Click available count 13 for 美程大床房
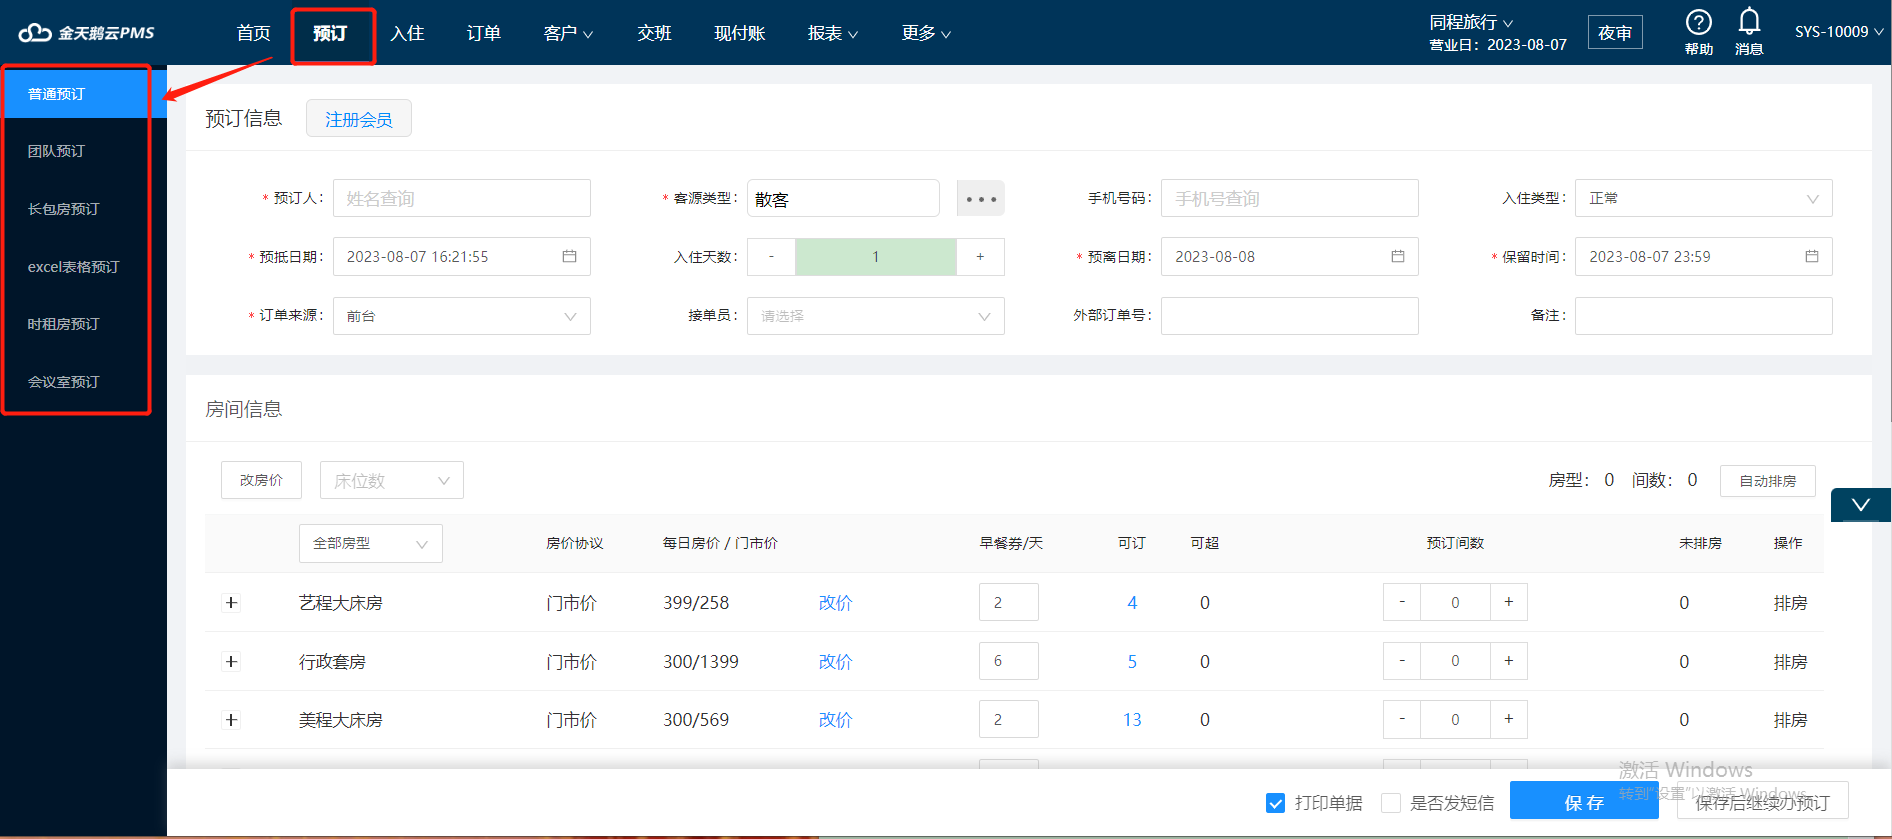Image resolution: width=1892 pixels, height=839 pixels. click(x=1132, y=720)
